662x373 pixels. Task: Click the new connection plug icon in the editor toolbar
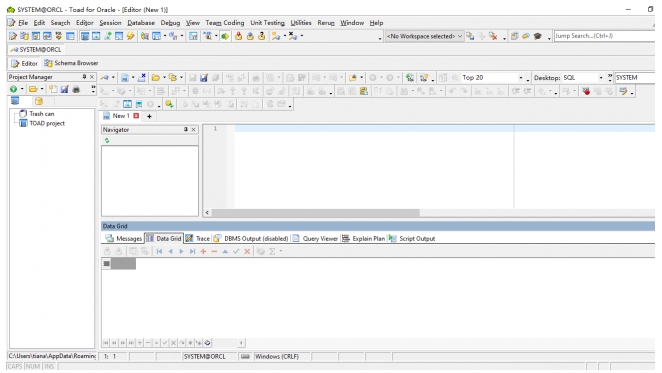(x=105, y=78)
